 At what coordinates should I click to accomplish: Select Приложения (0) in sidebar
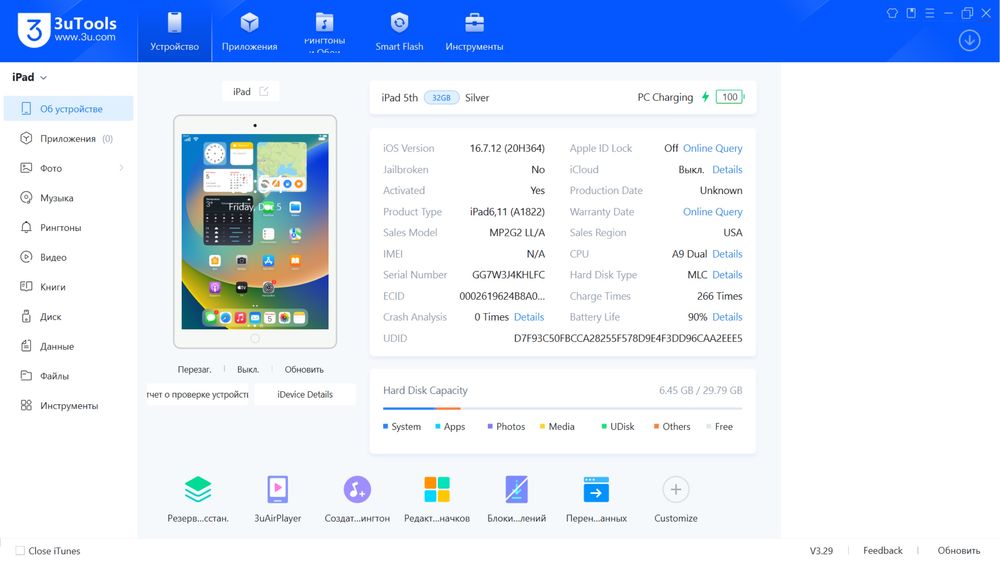tap(69, 138)
